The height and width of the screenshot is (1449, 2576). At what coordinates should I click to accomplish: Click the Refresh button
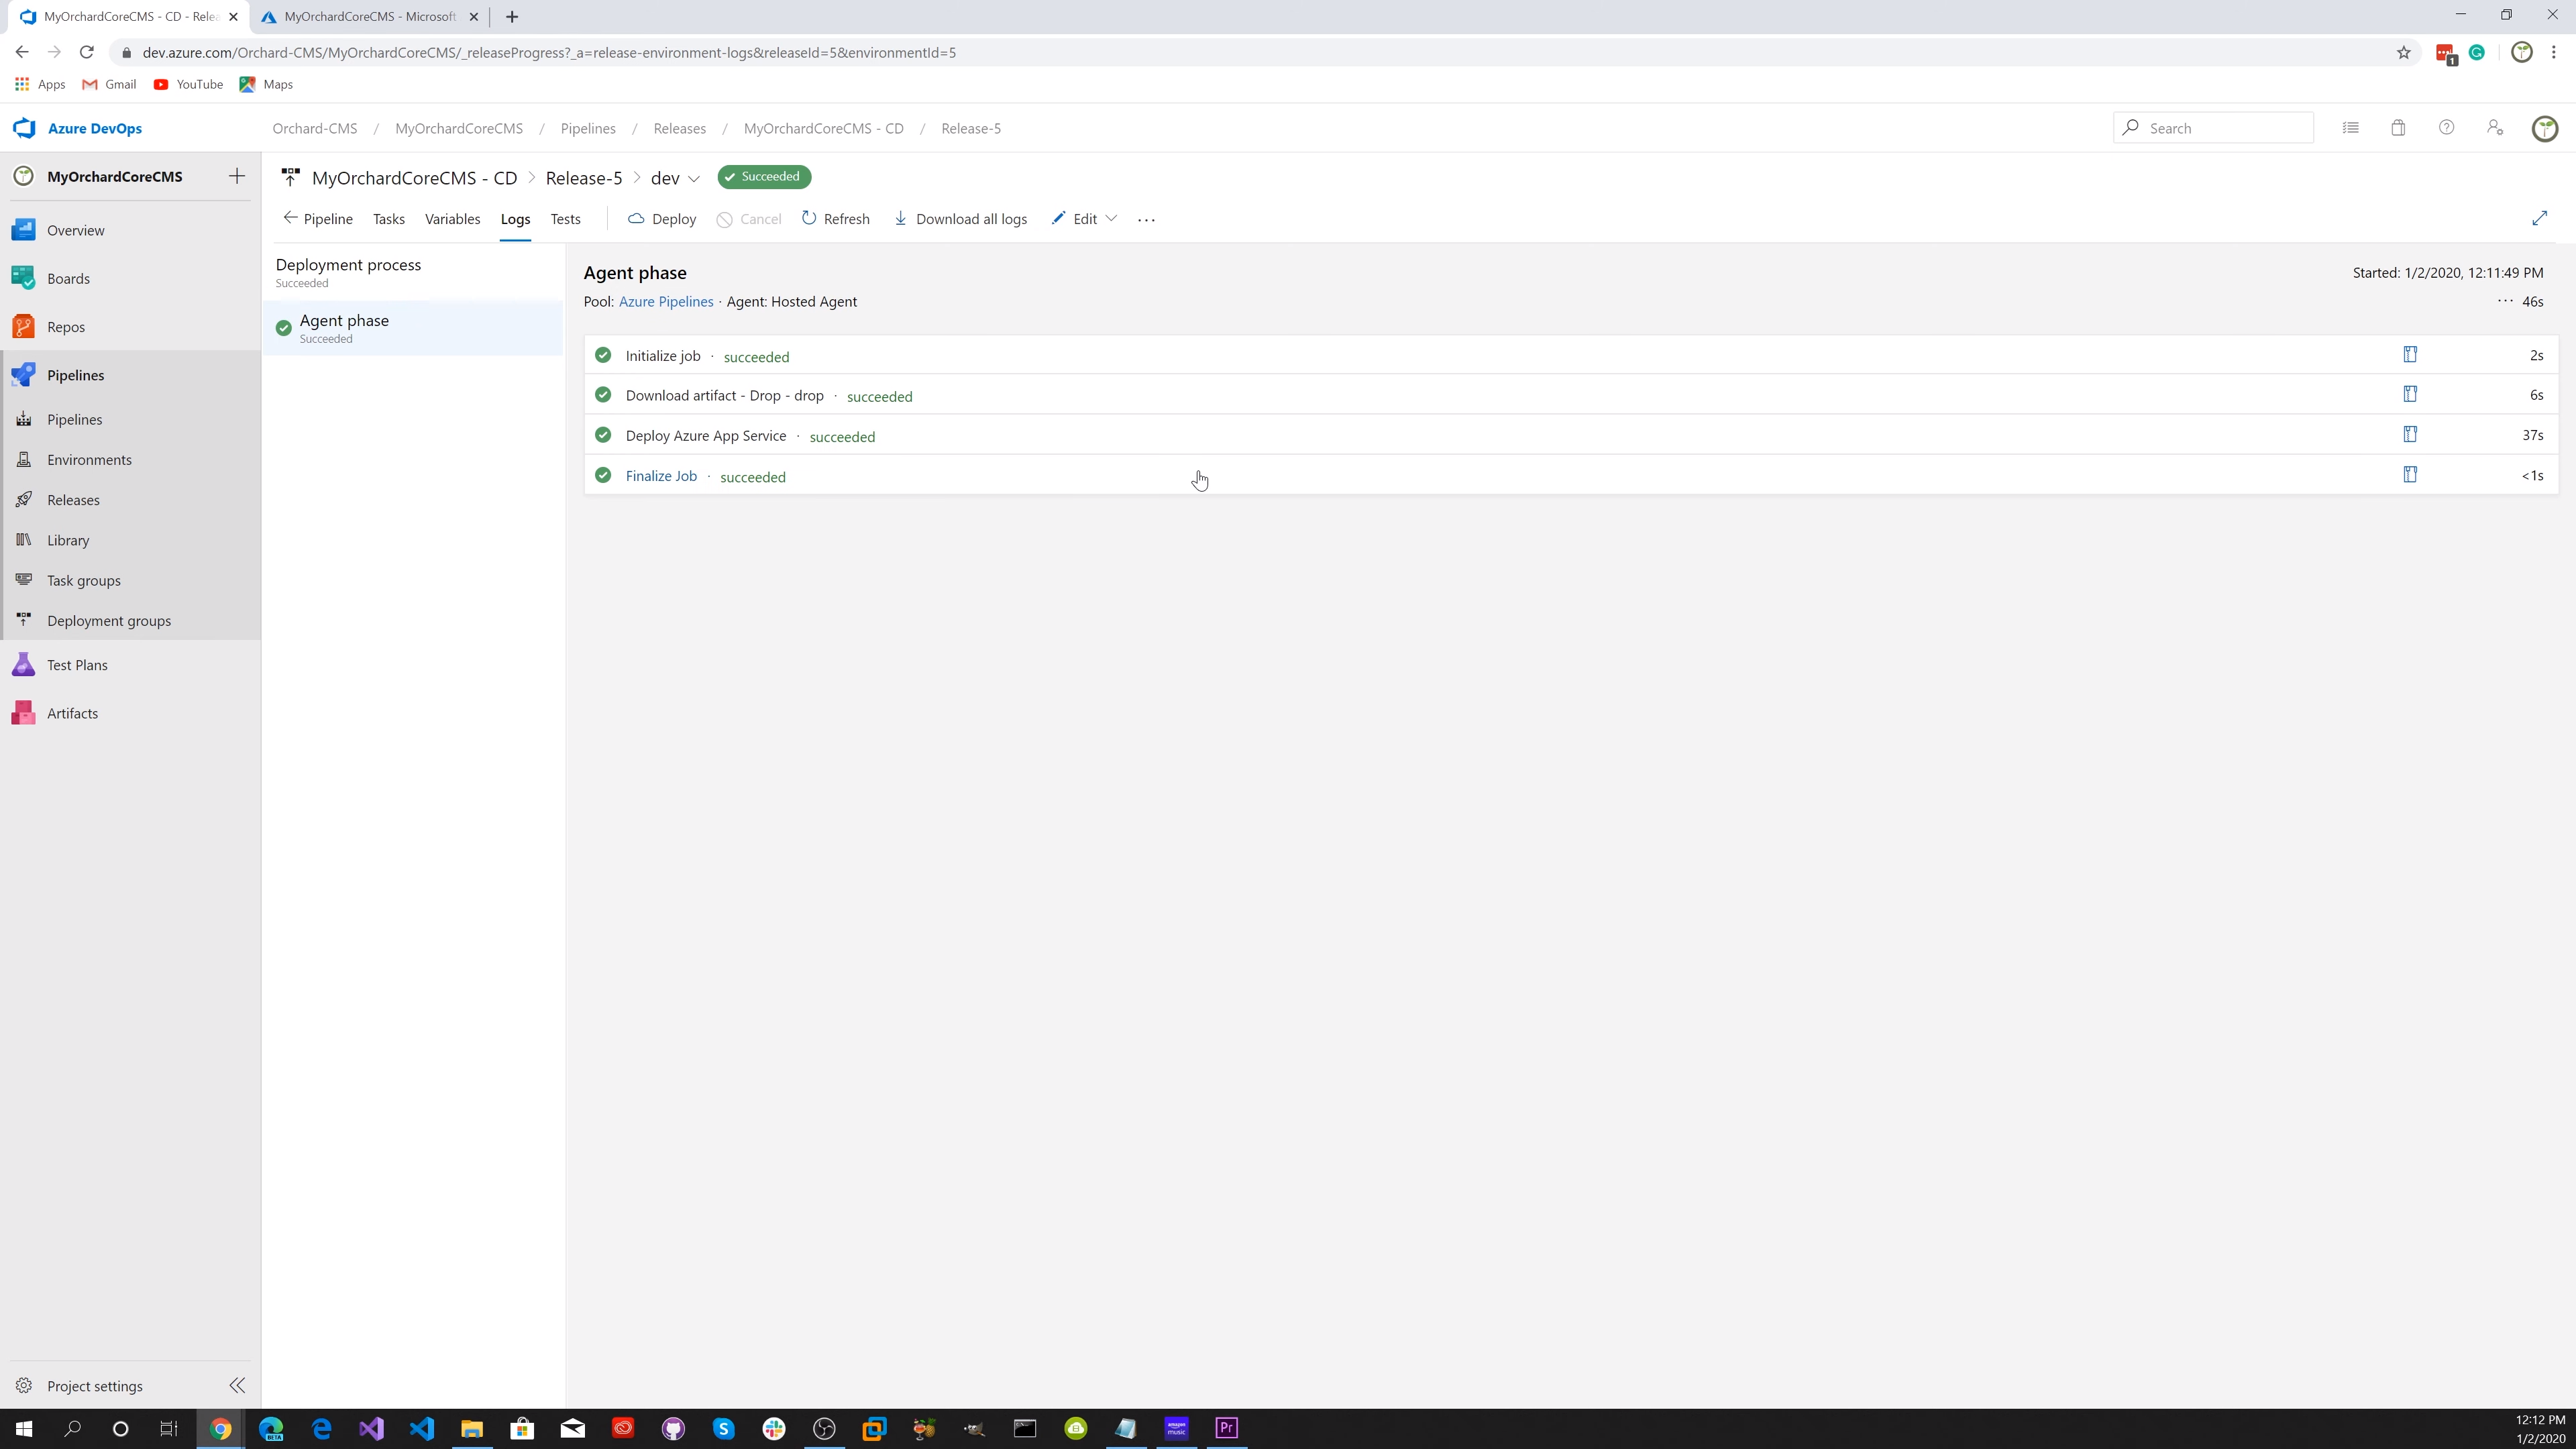pos(835,219)
